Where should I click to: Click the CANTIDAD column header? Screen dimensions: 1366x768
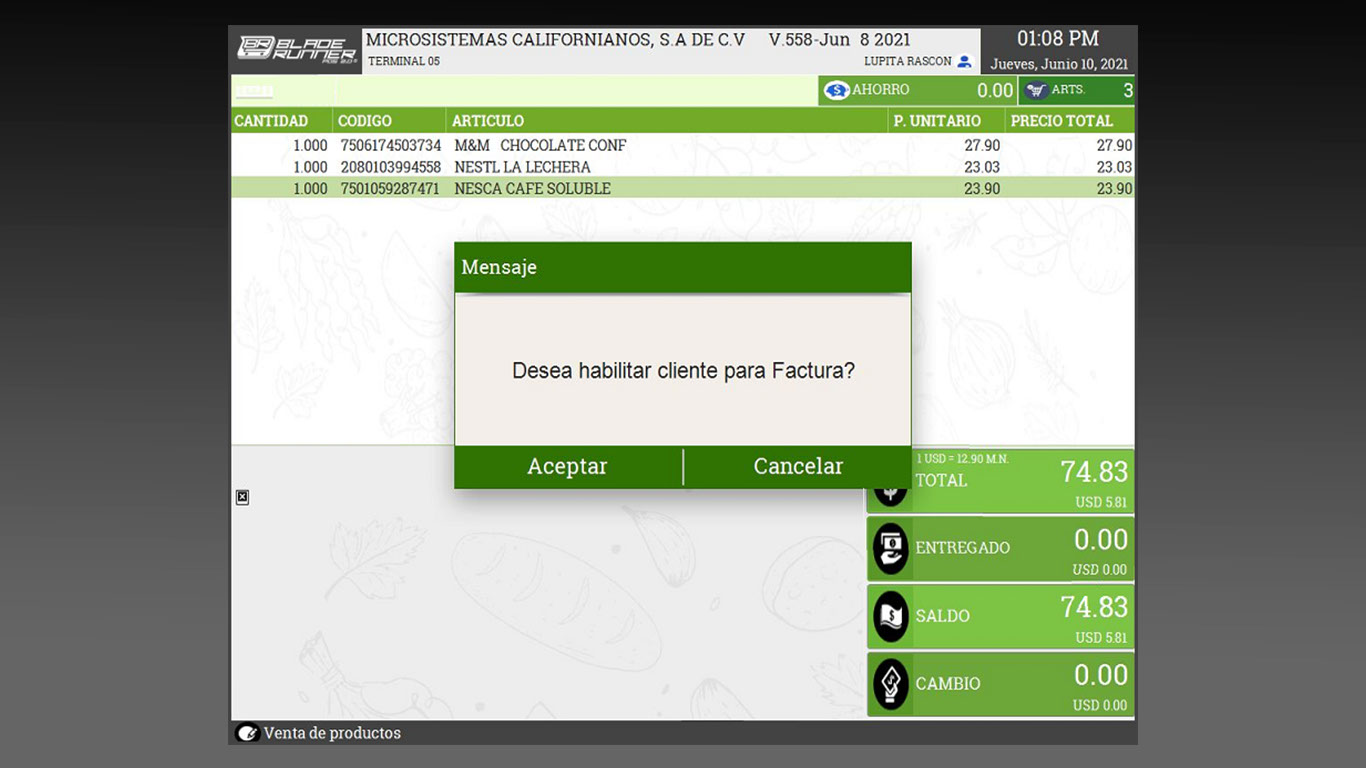pyautogui.click(x=271, y=121)
